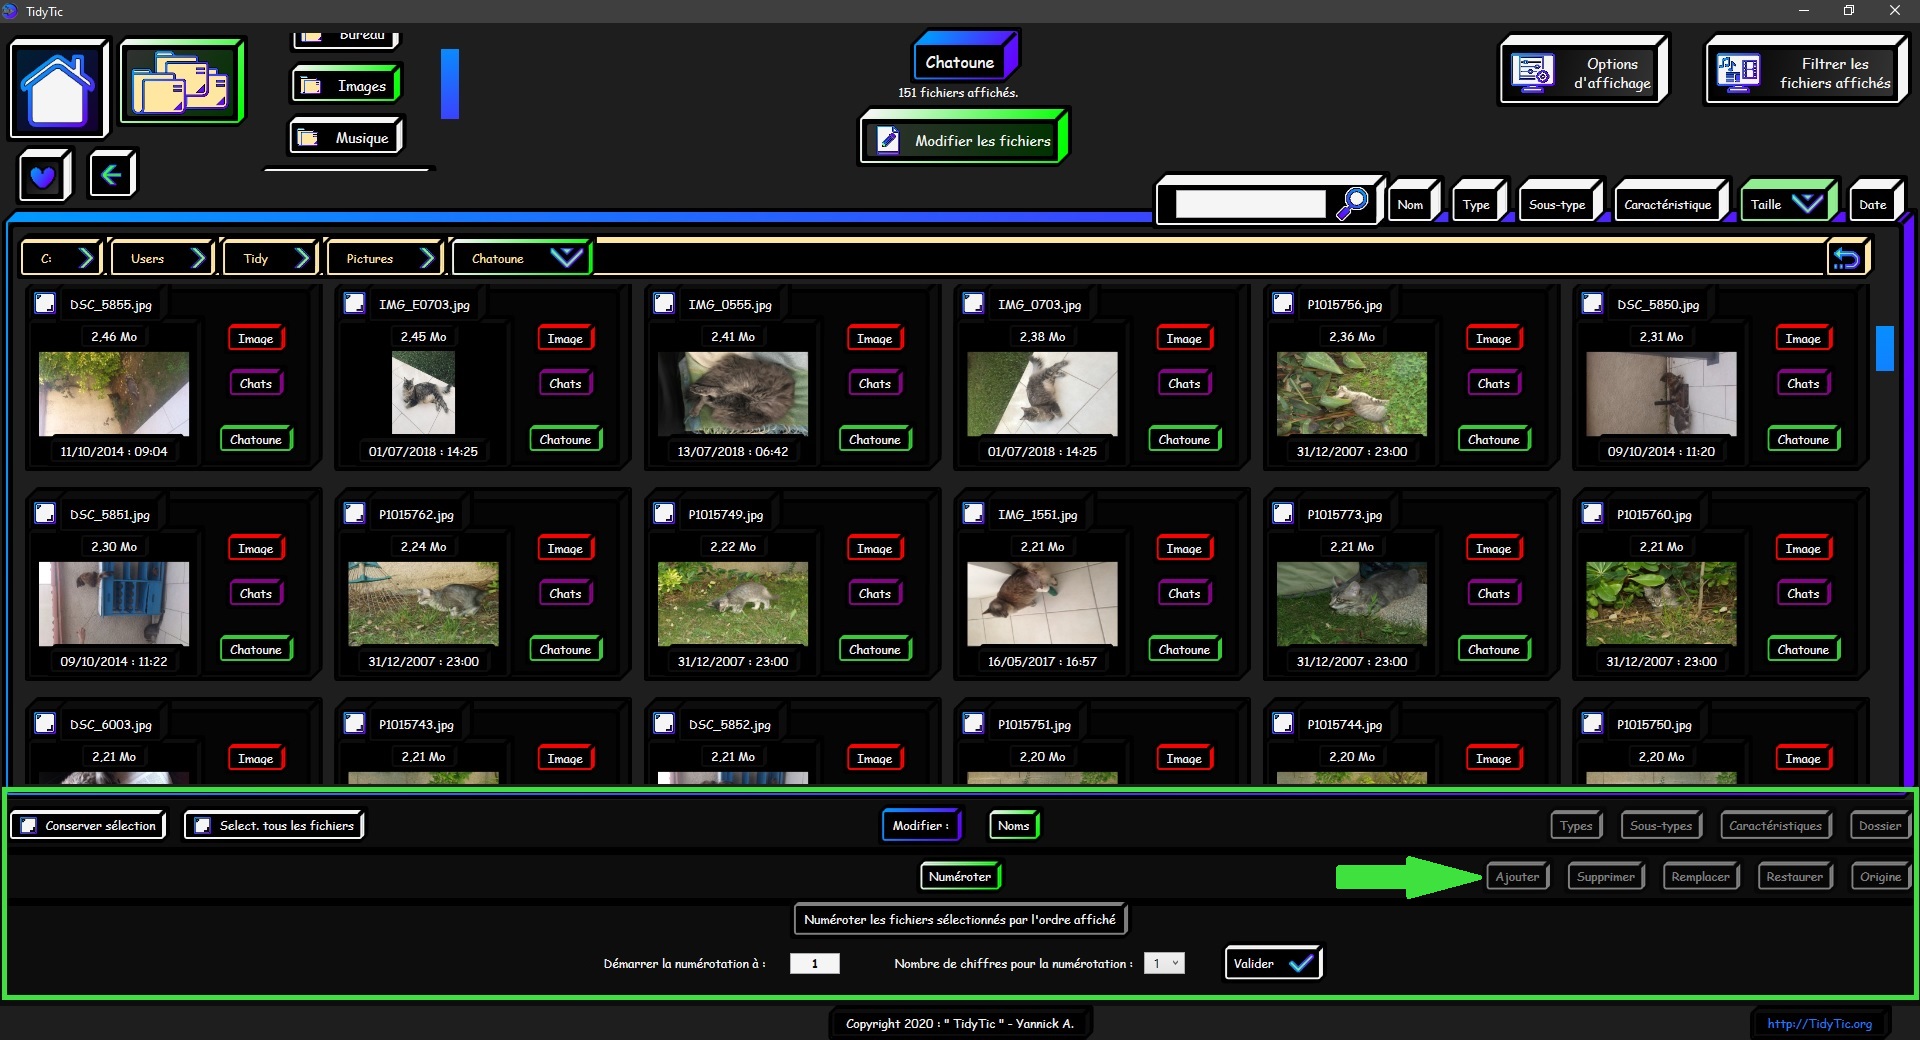Select checkbox for IMG_E0703.jpg
This screenshot has width=1920, height=1040.
[x=354, y=303]
